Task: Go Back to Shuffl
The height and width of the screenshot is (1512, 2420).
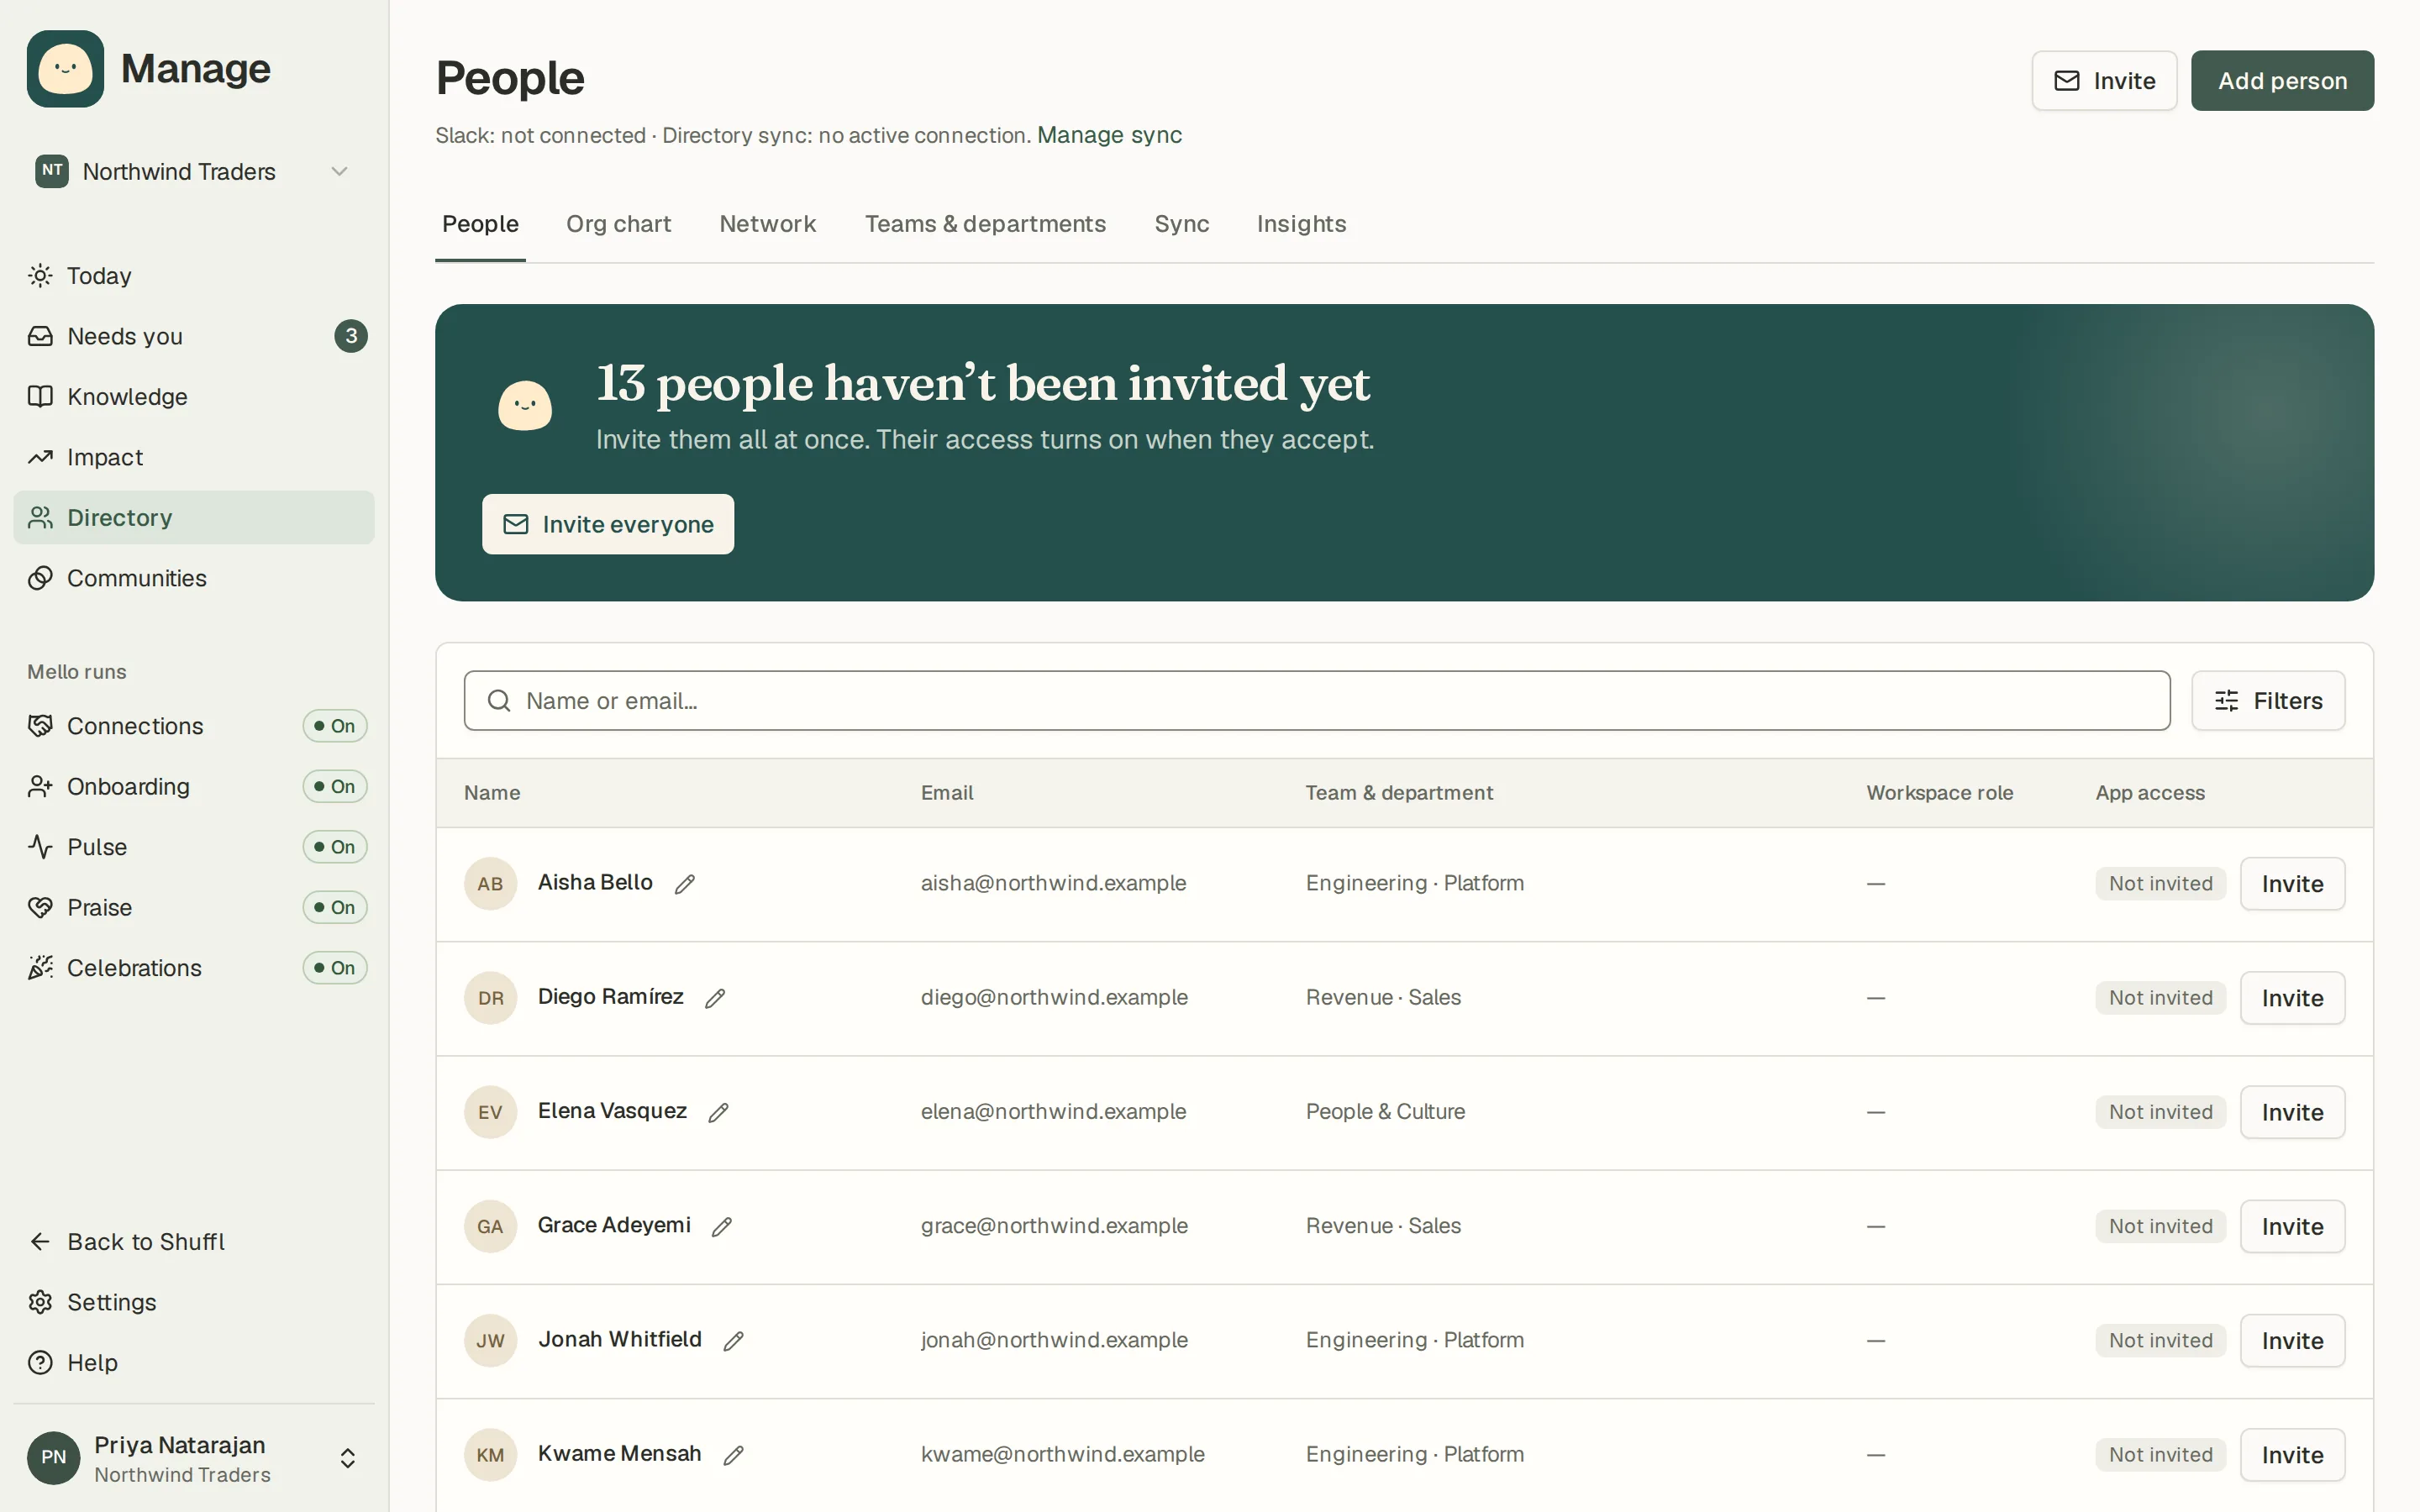Action: (x=194, y=1242)
